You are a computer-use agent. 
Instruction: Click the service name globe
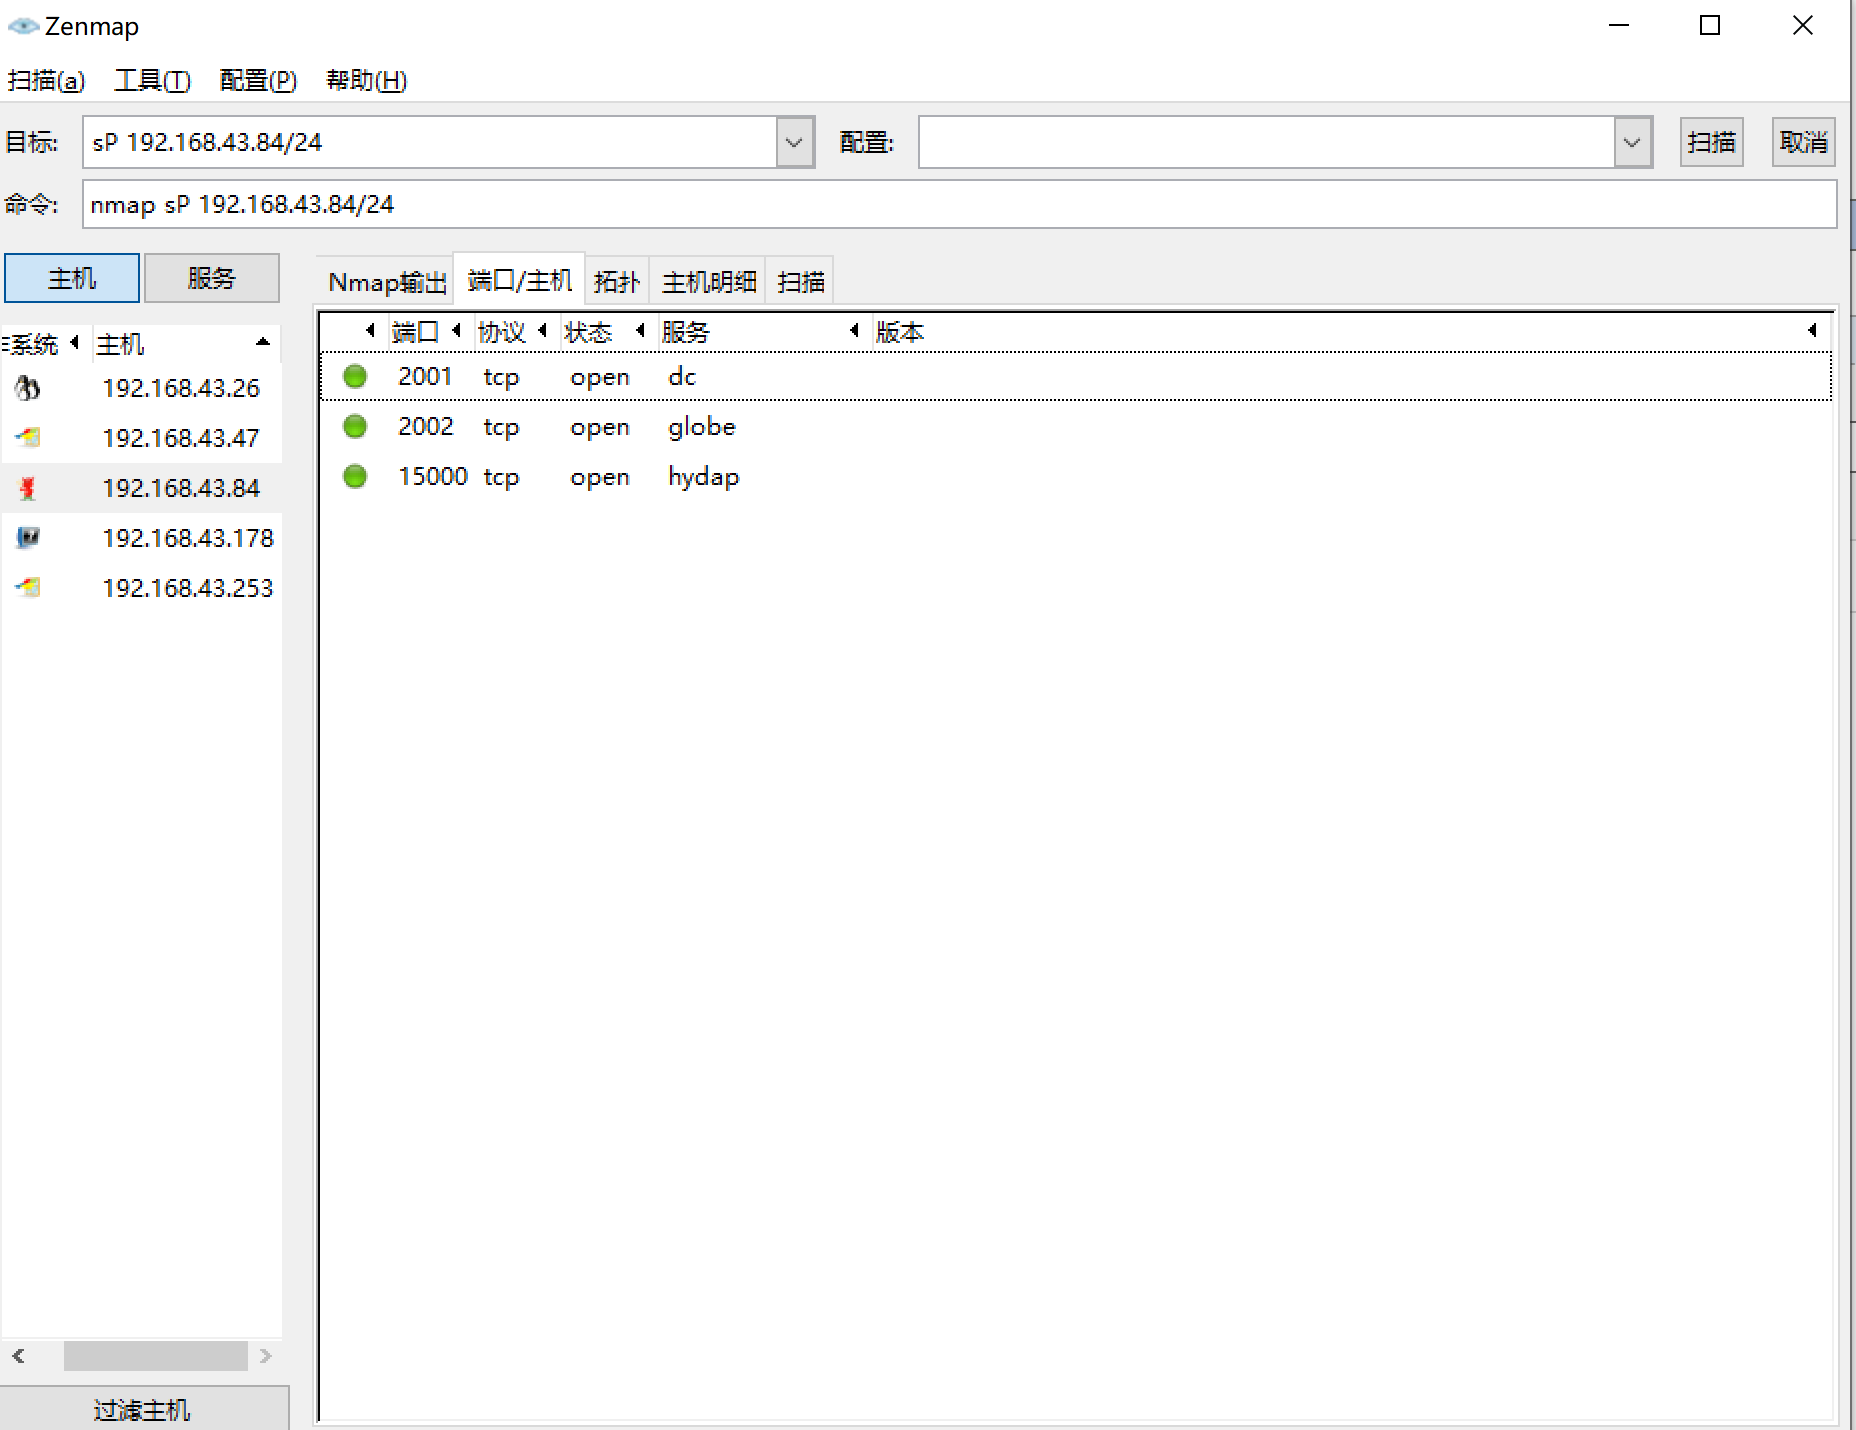point(702,427)
